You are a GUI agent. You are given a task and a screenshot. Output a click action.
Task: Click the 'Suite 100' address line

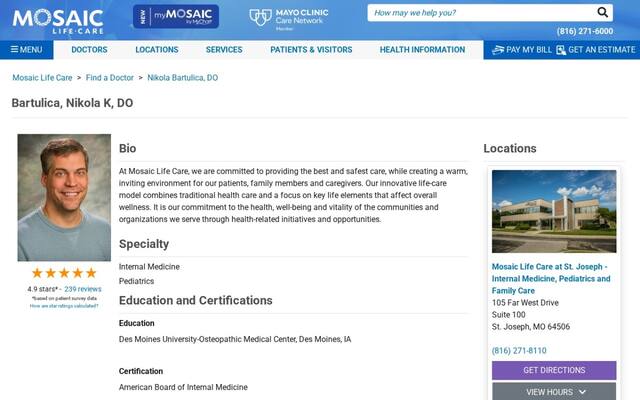[508, 315]
